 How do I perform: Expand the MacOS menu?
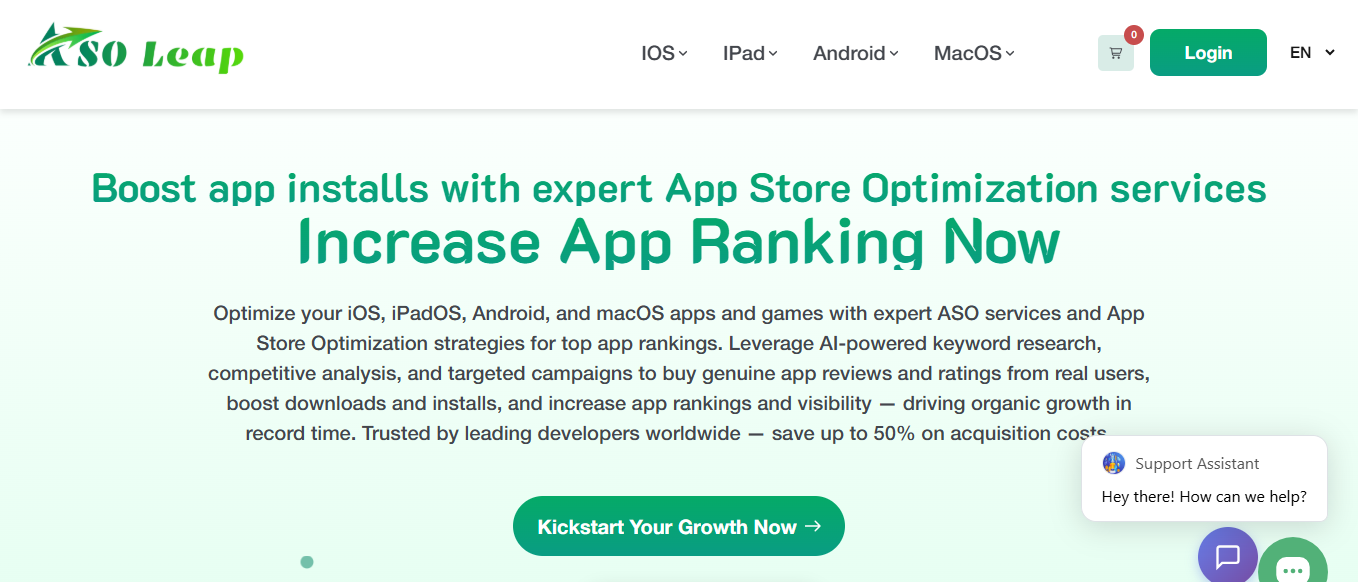(x=974, y=53)
